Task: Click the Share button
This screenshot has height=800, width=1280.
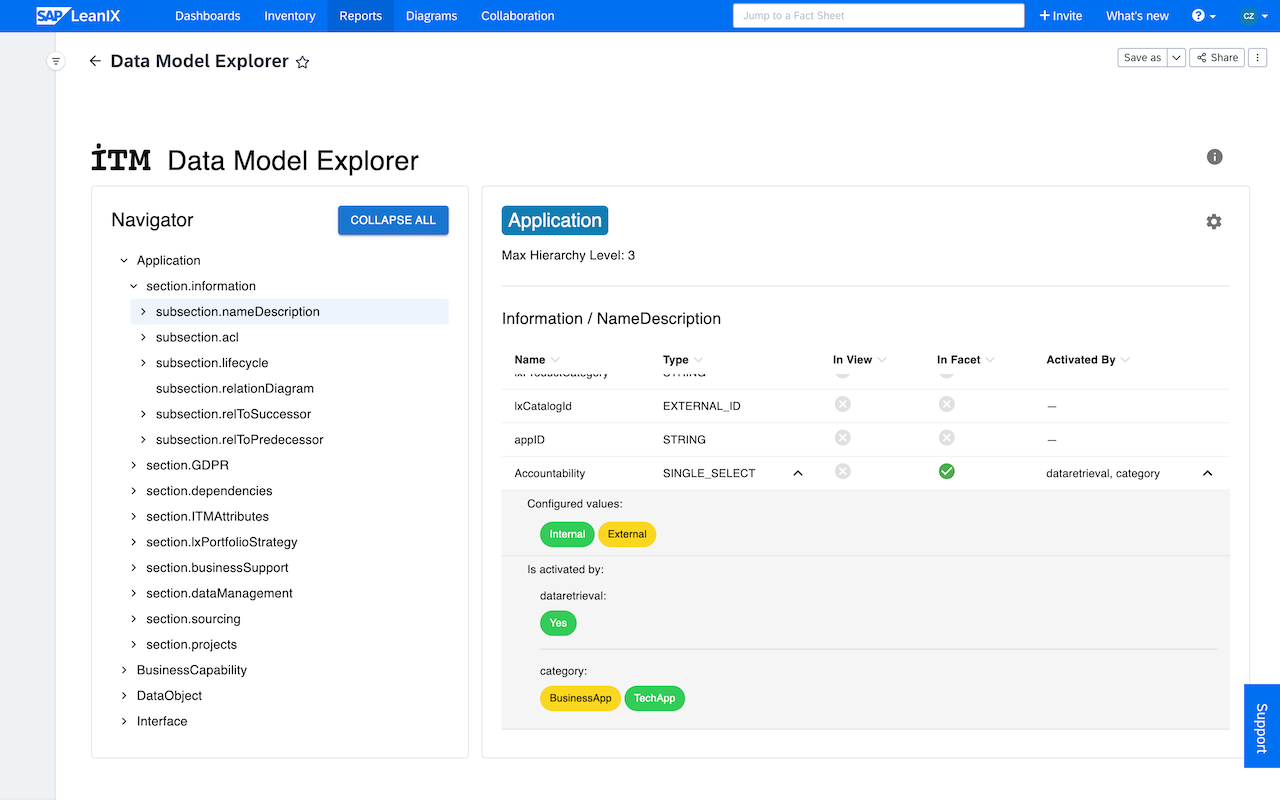Action: pyautogui.click(x=1217, y=58)
